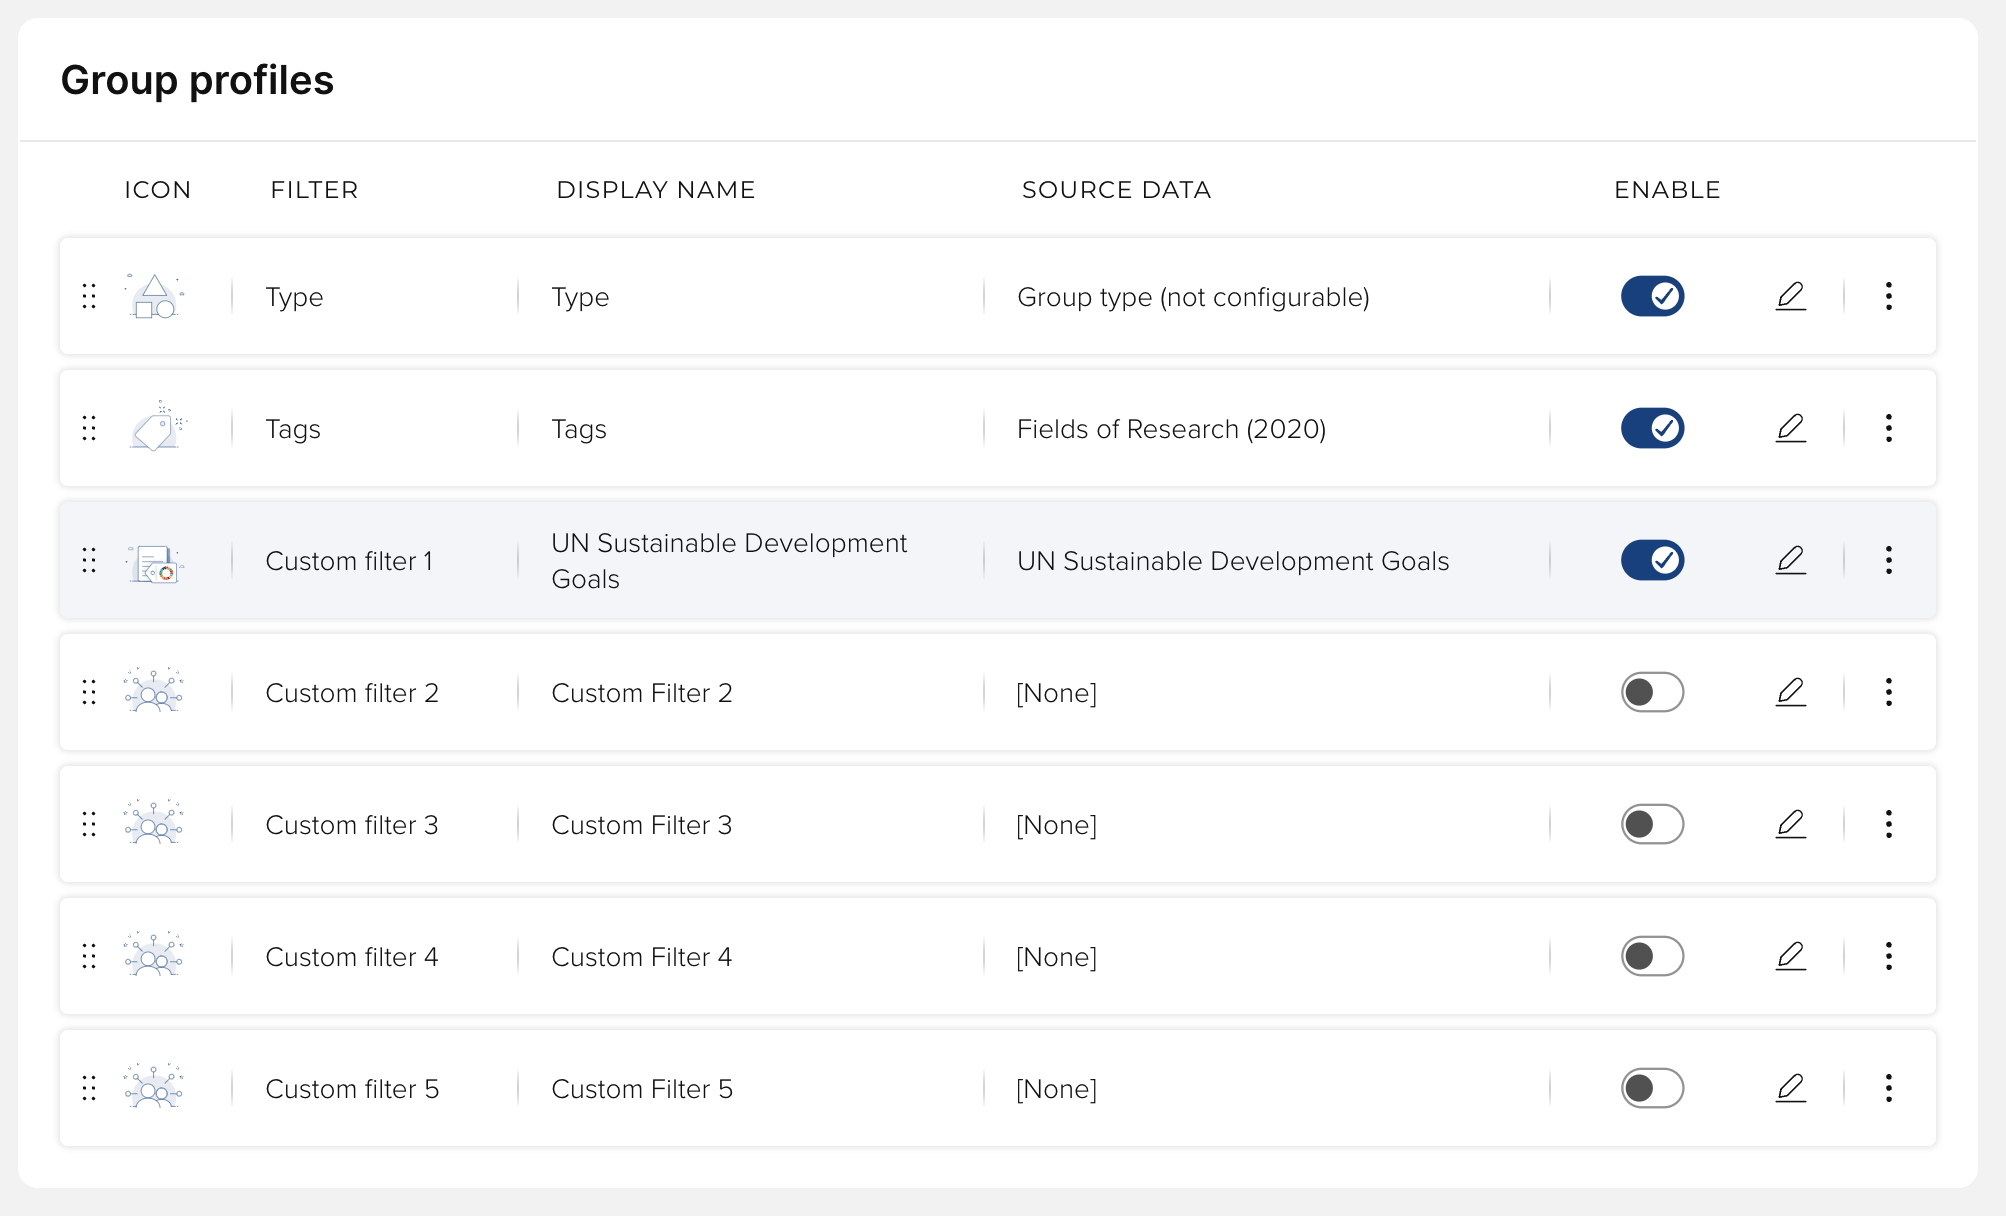The width and height of the screenshot is (2006, 1216).
Task: Click the edit pencil for Type row
Action: [x=1790, y=296]
